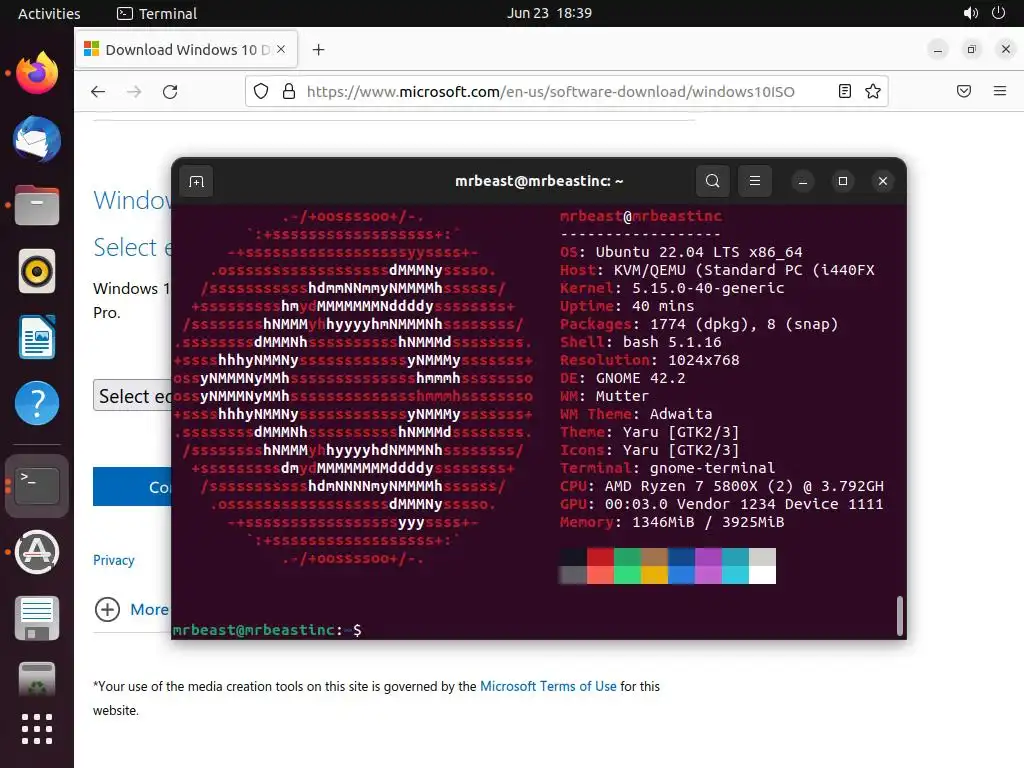This screenshot has height=768, width=1024.
Task: Expand the More section plus icon
Action: (107, 609)
